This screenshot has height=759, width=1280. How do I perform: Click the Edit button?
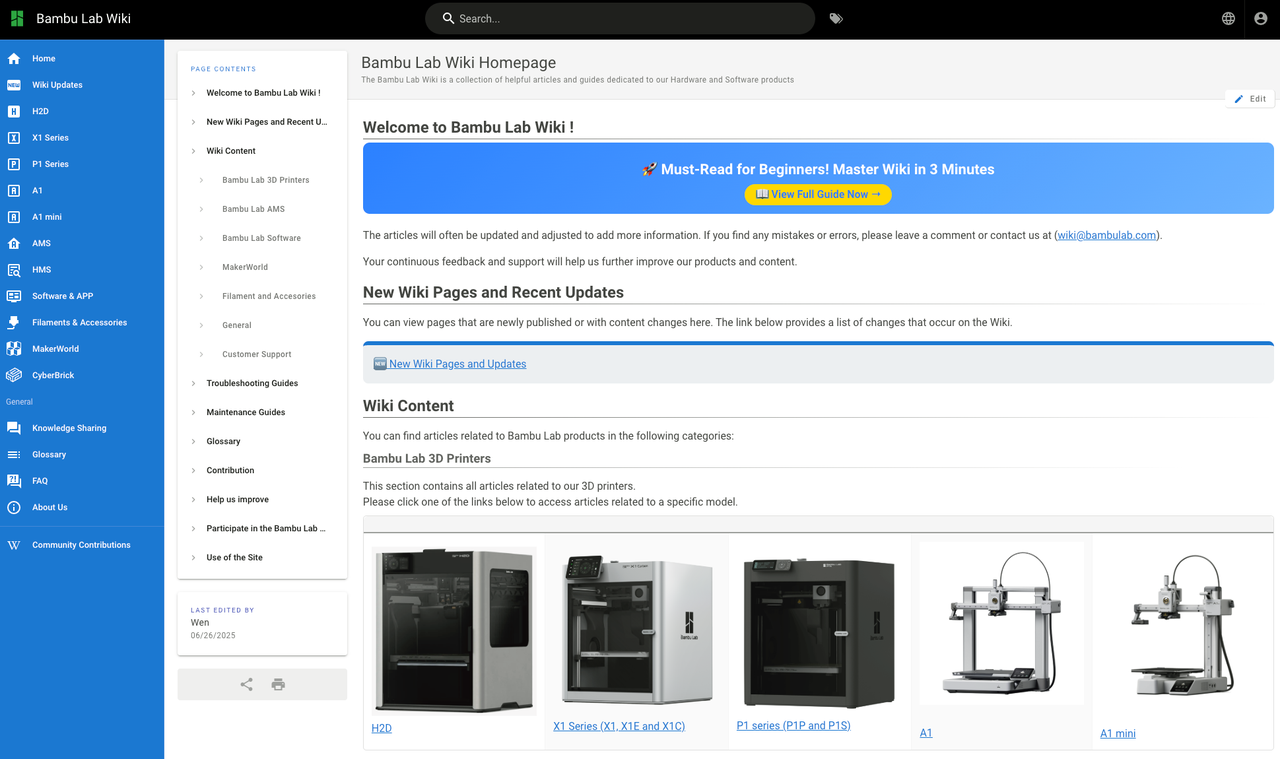(1250, 99)
